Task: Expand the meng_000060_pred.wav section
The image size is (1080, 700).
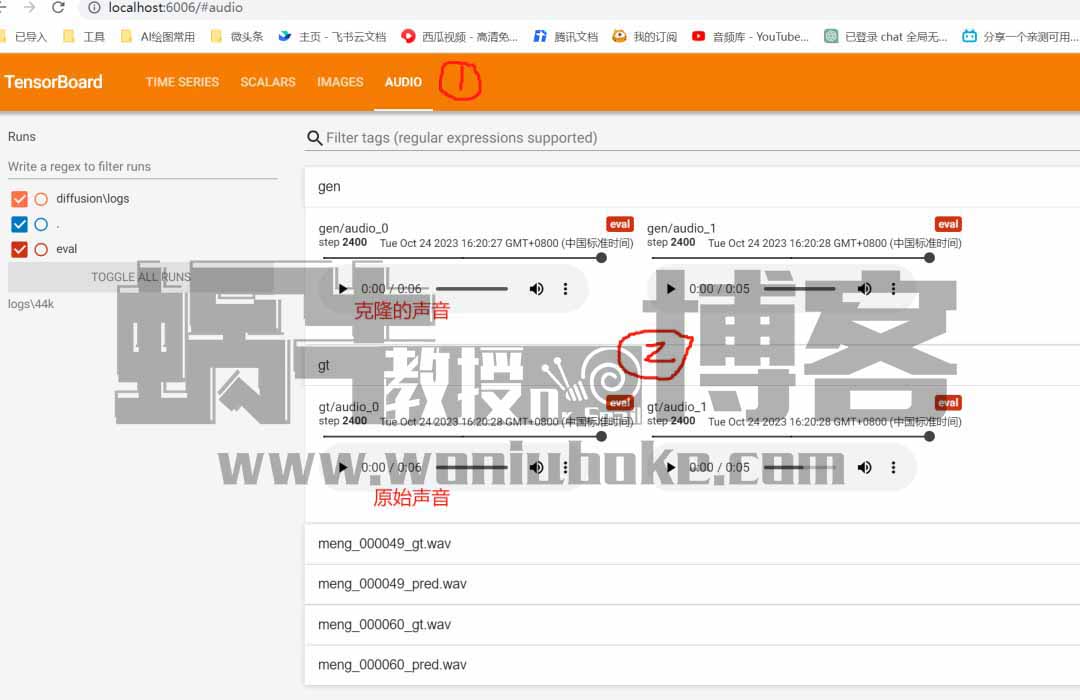Action: pos(392,664)
